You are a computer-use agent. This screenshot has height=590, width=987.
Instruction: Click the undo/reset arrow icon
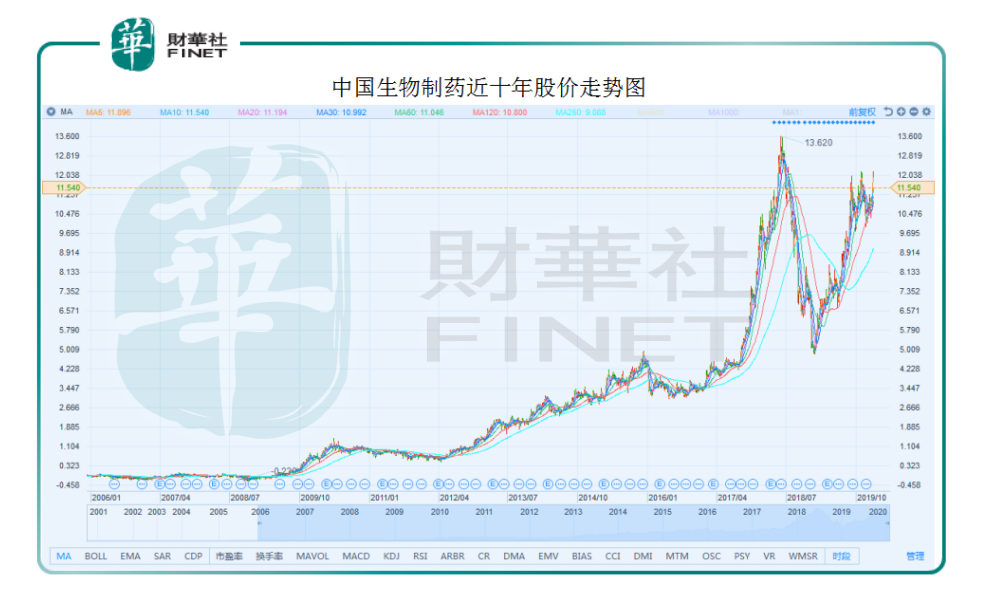coord(889,112)
